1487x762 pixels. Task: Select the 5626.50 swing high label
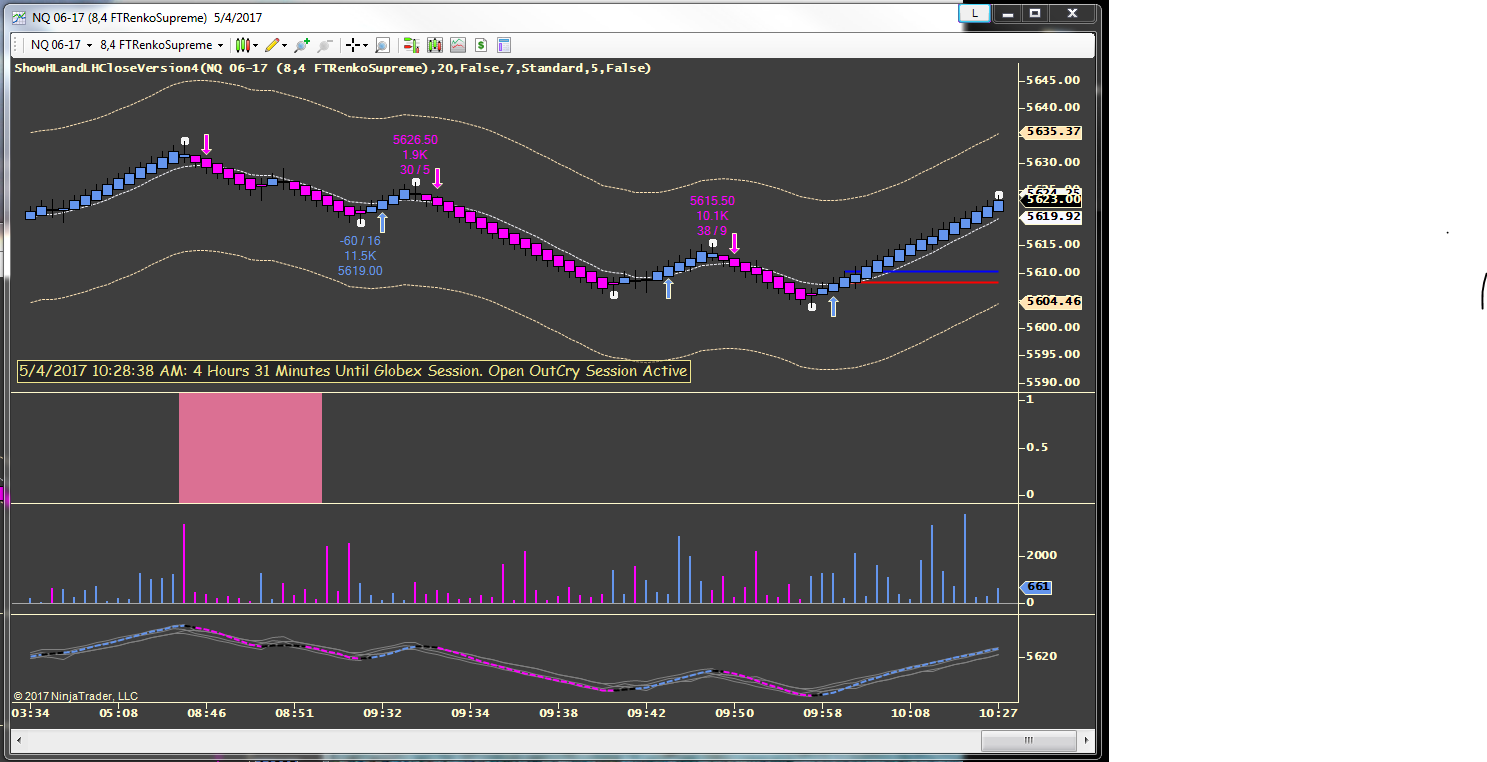[415, 140]
